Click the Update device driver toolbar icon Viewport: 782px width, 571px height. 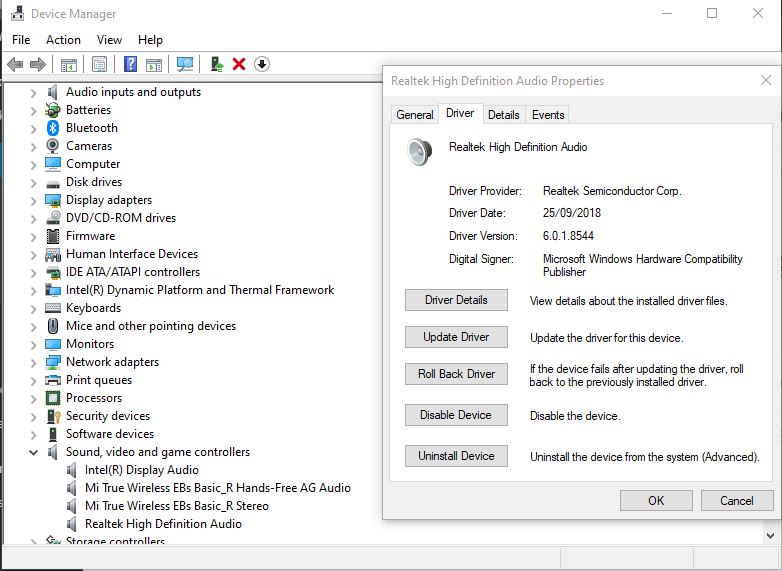coord(217,64)
